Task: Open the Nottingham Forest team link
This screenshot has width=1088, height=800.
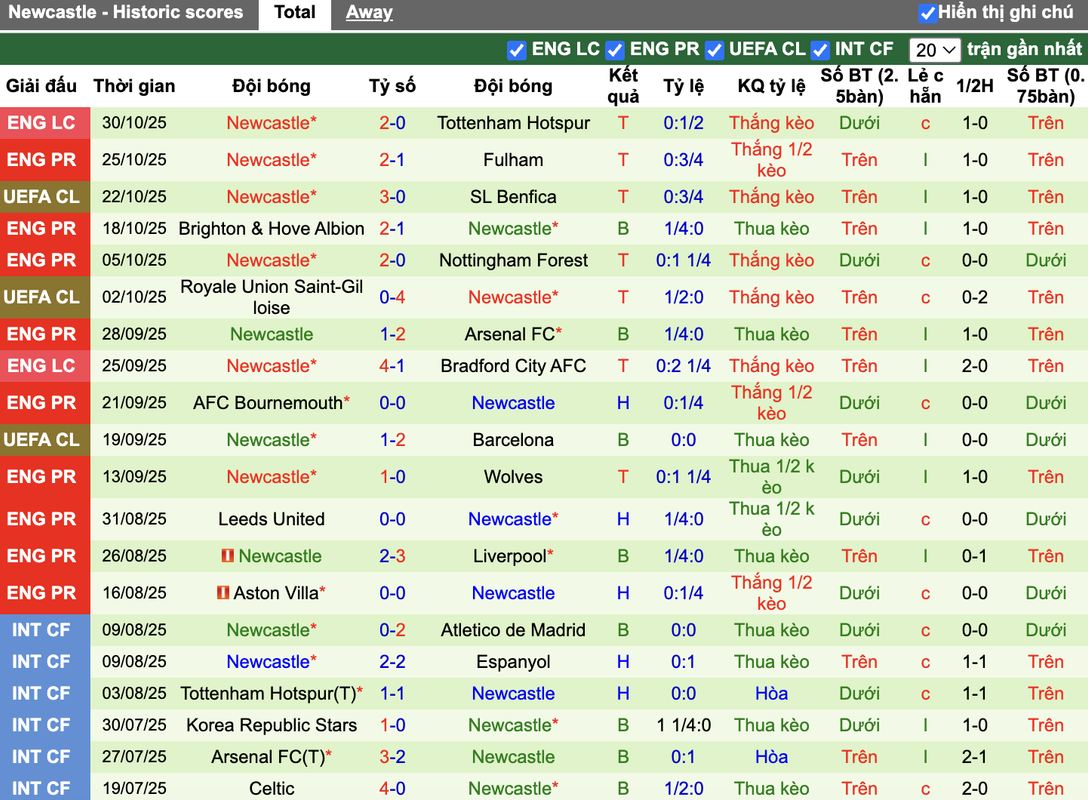Action: coord(513,260)
